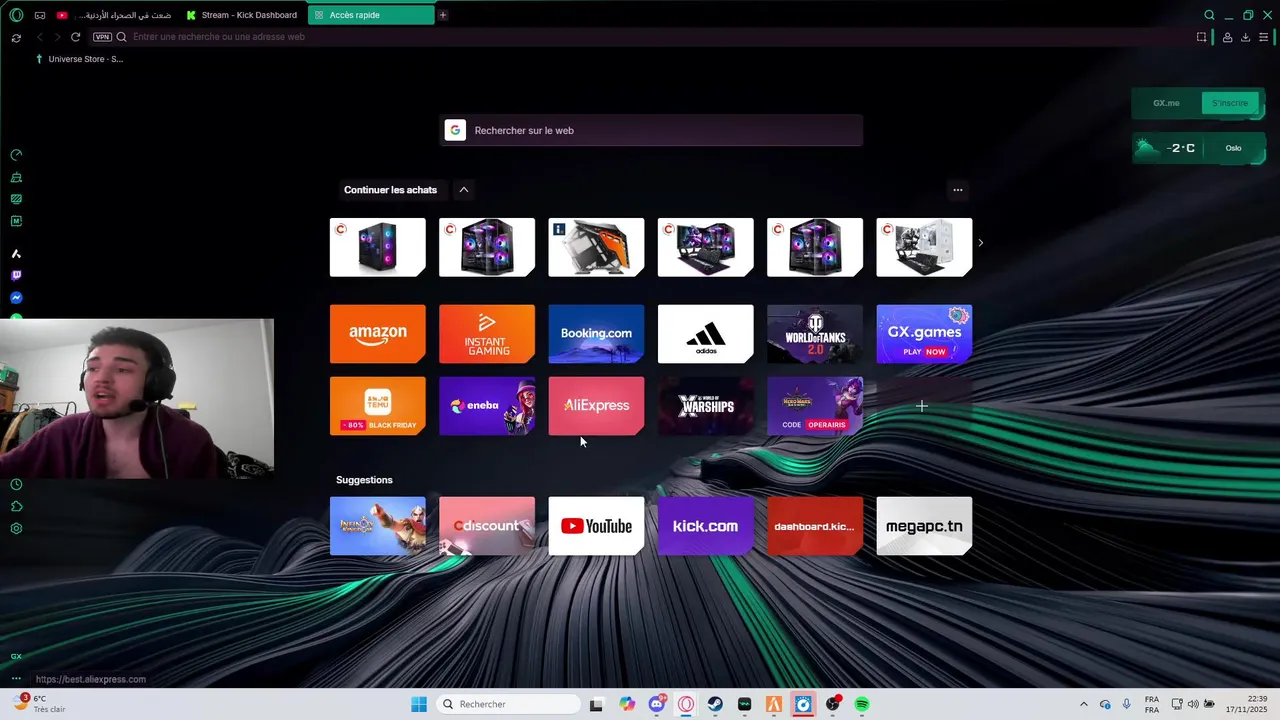
Task: Open Easy Setup sliders icon
Action: (x=1264, y=37)
